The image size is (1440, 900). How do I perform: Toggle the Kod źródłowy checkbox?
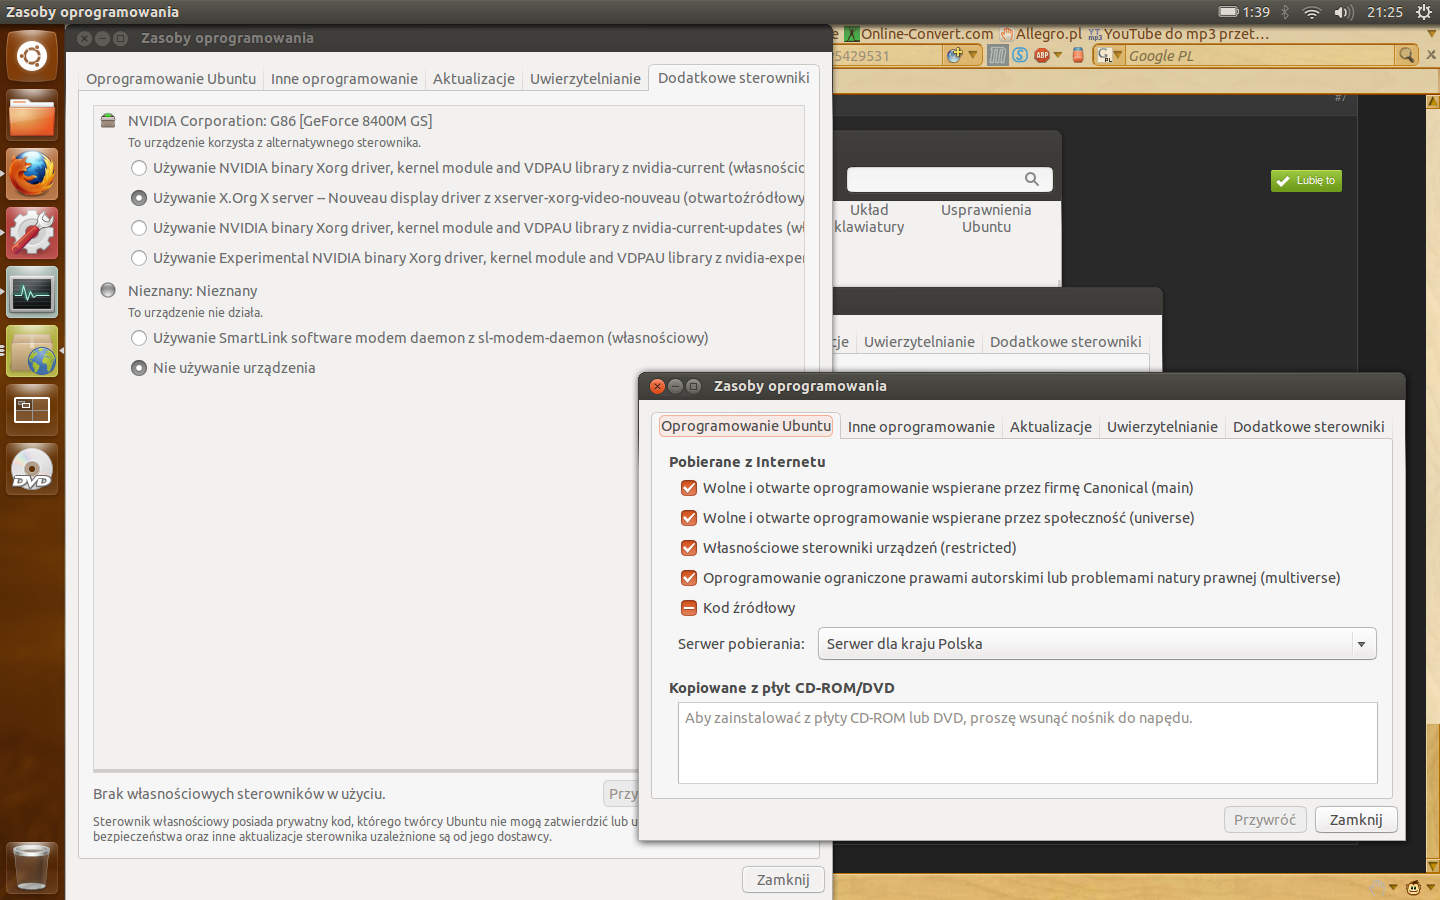(x=689, y=608)
